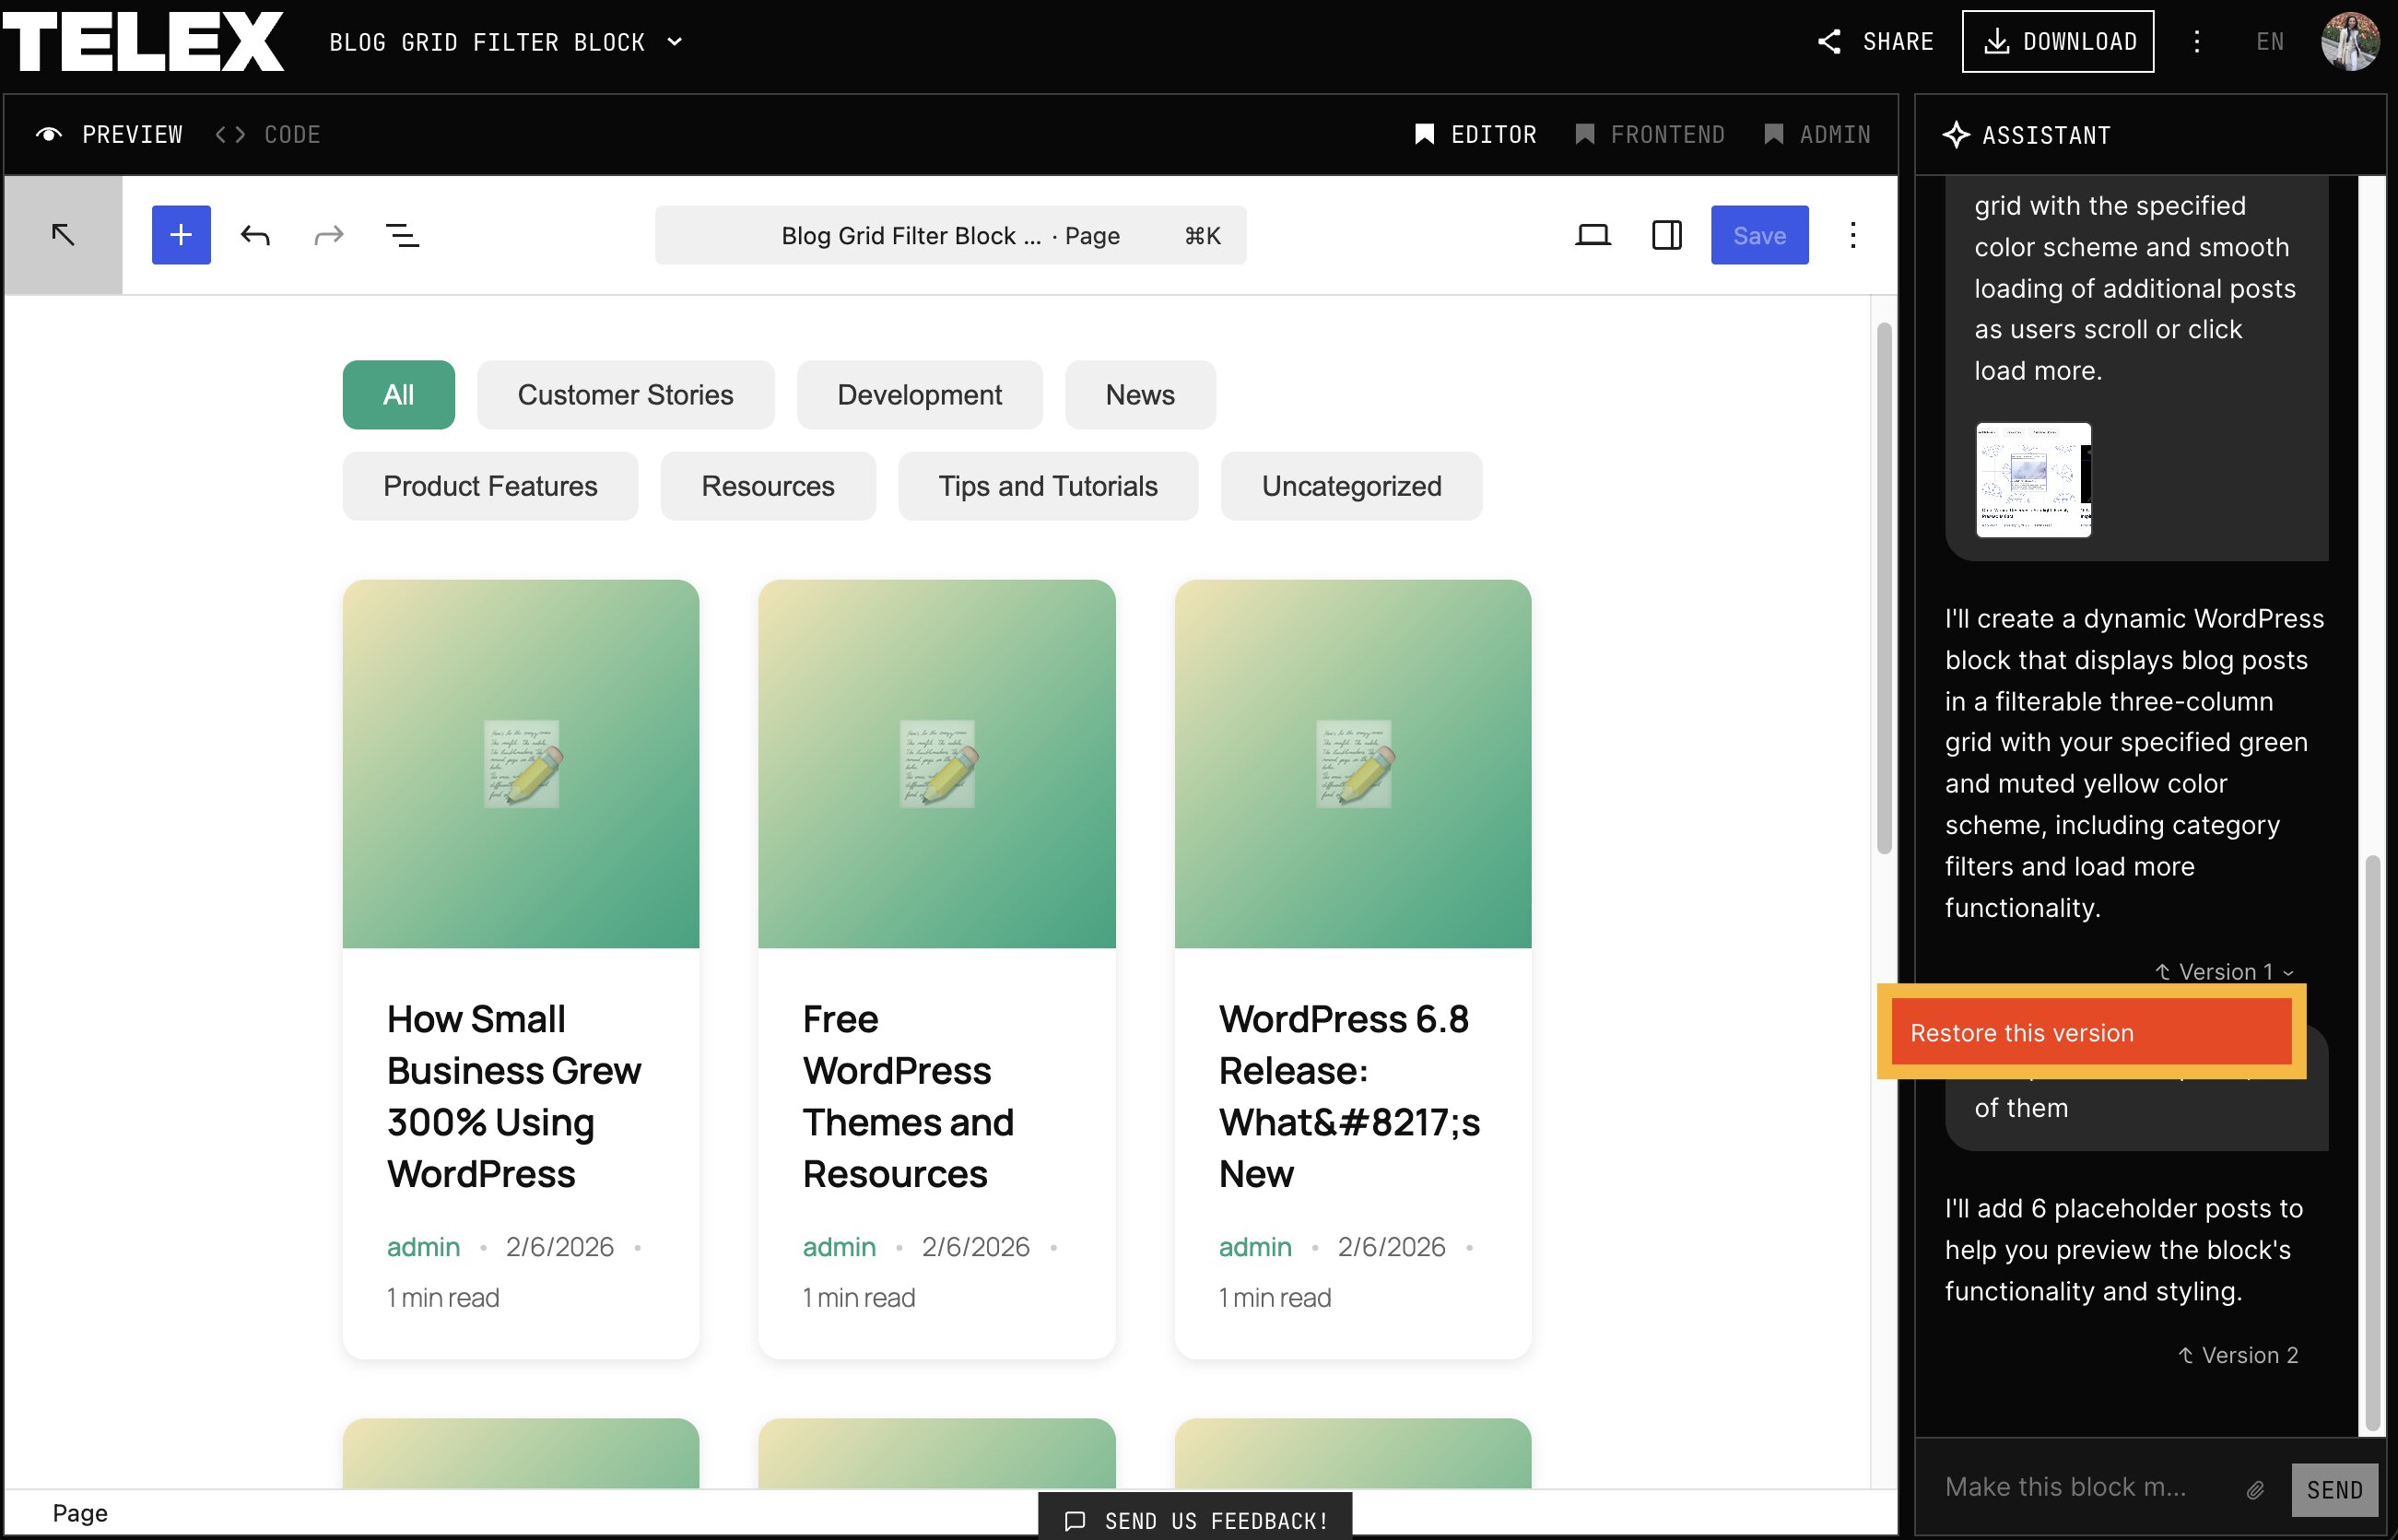Click the laptop device preview icon
The height and width of the screenshot is (1540, 2398).
[x=1592, y=235]
